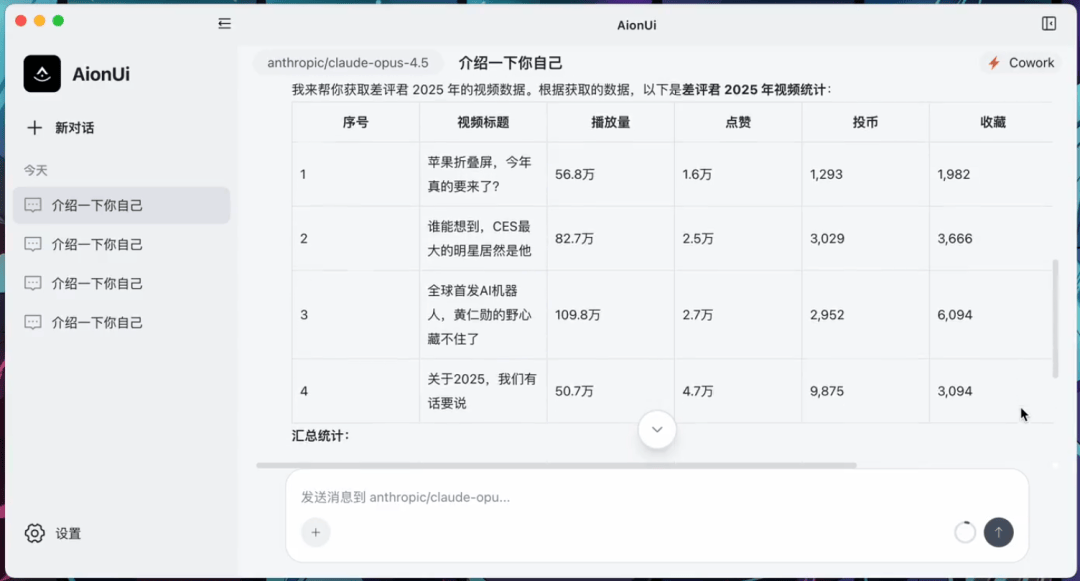This screenshot has height=581, width=1080.
Task: Open the right panel toggle icon
Action: click(x=1048, y=24)
